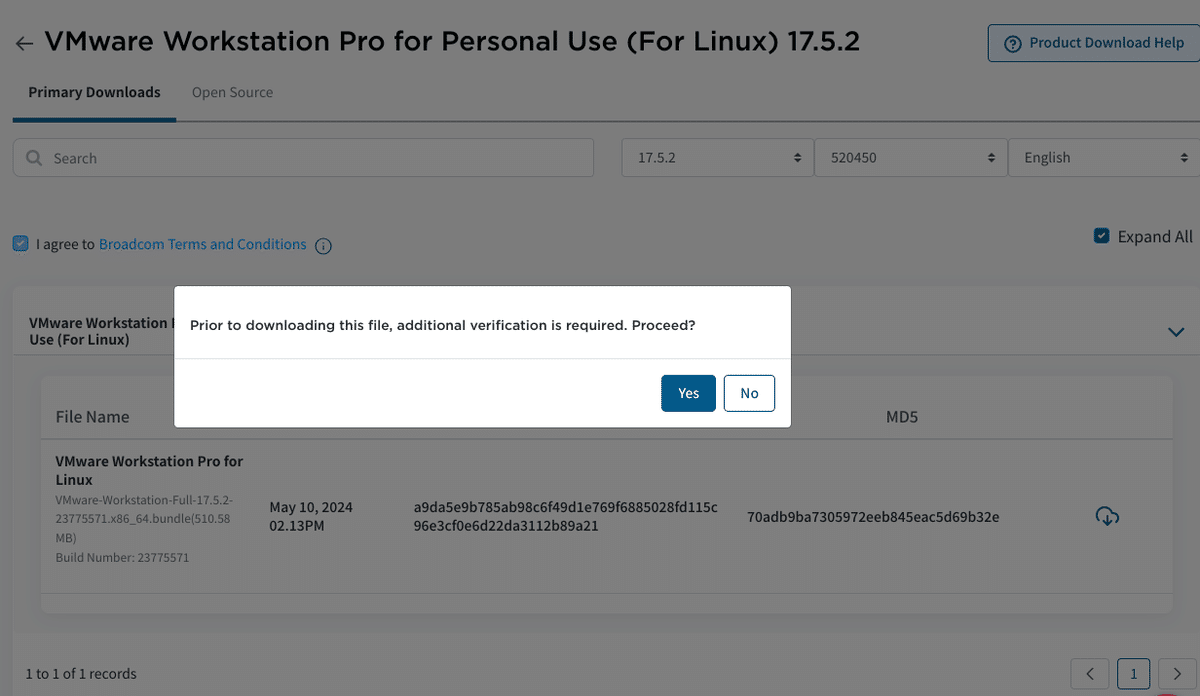The image size is (1200, 696).
Task: Open the 520450 release dropdown
Action: pos(911,158)
